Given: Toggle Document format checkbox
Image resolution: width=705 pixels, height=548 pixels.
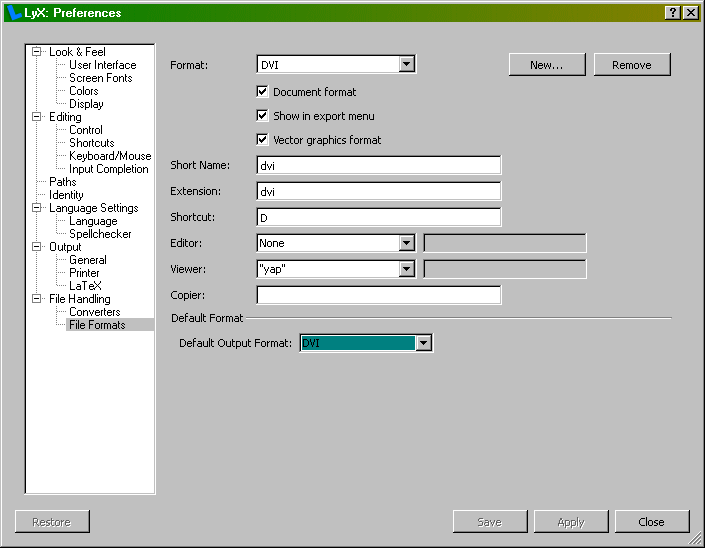Looking at the screenshot, I should pos(262,92).
